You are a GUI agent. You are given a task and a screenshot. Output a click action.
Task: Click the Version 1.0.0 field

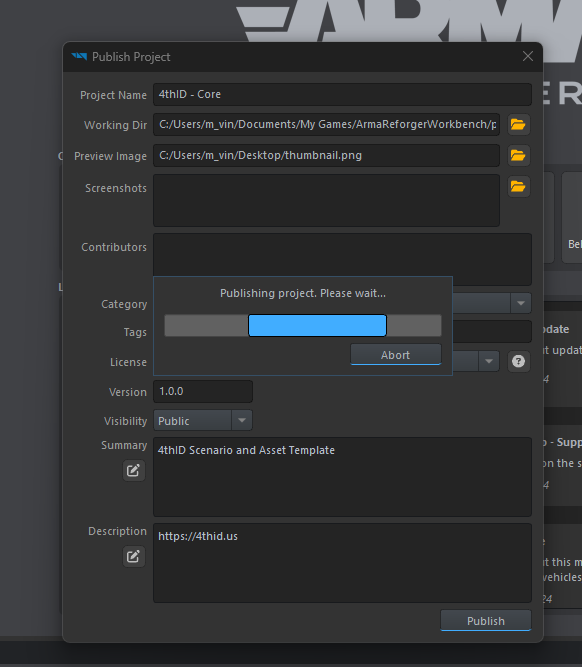click(203, 391)
